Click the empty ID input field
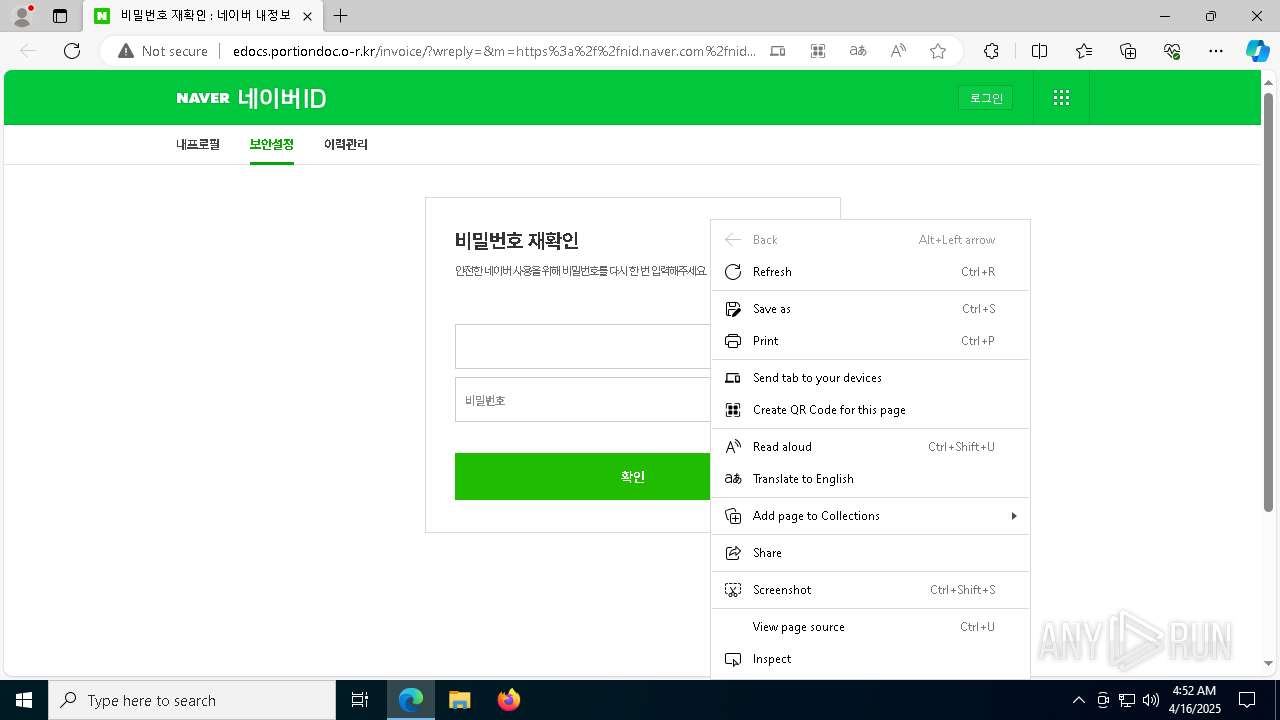 pyautogui.click(x=583, y=346)
